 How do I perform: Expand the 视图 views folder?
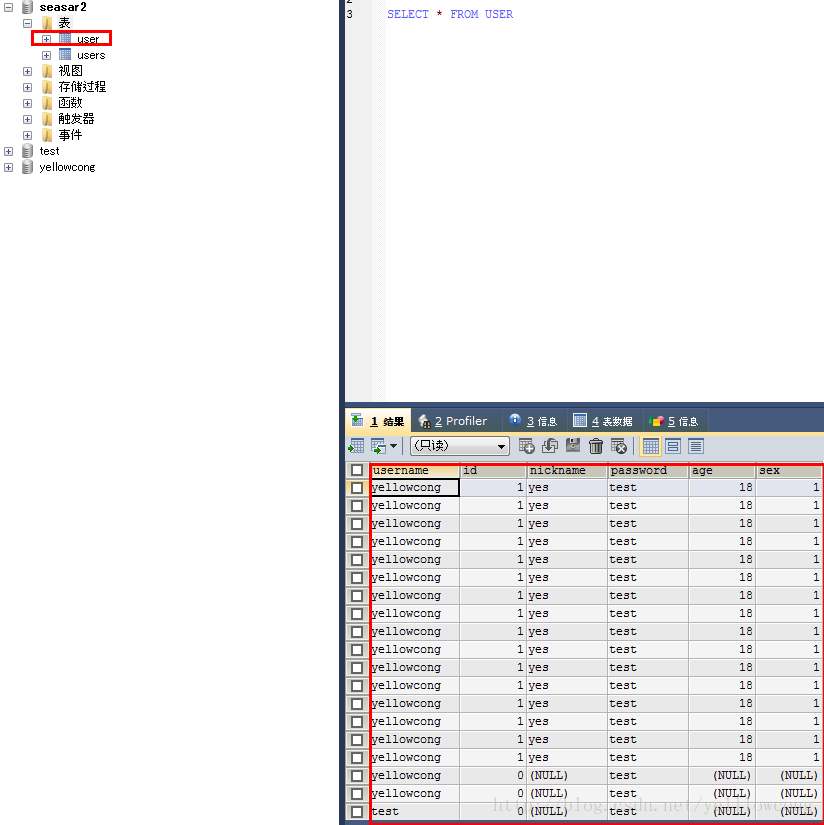point(27,71)
